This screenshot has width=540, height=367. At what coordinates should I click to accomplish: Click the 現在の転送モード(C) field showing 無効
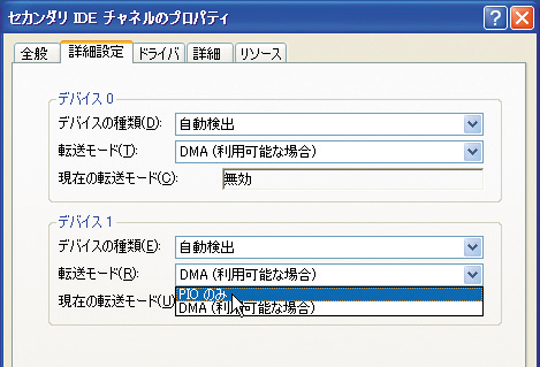click(353, 179)
